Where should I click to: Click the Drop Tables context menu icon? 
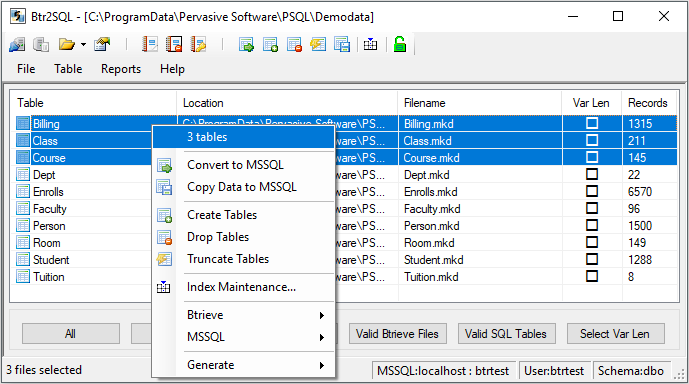164,238
